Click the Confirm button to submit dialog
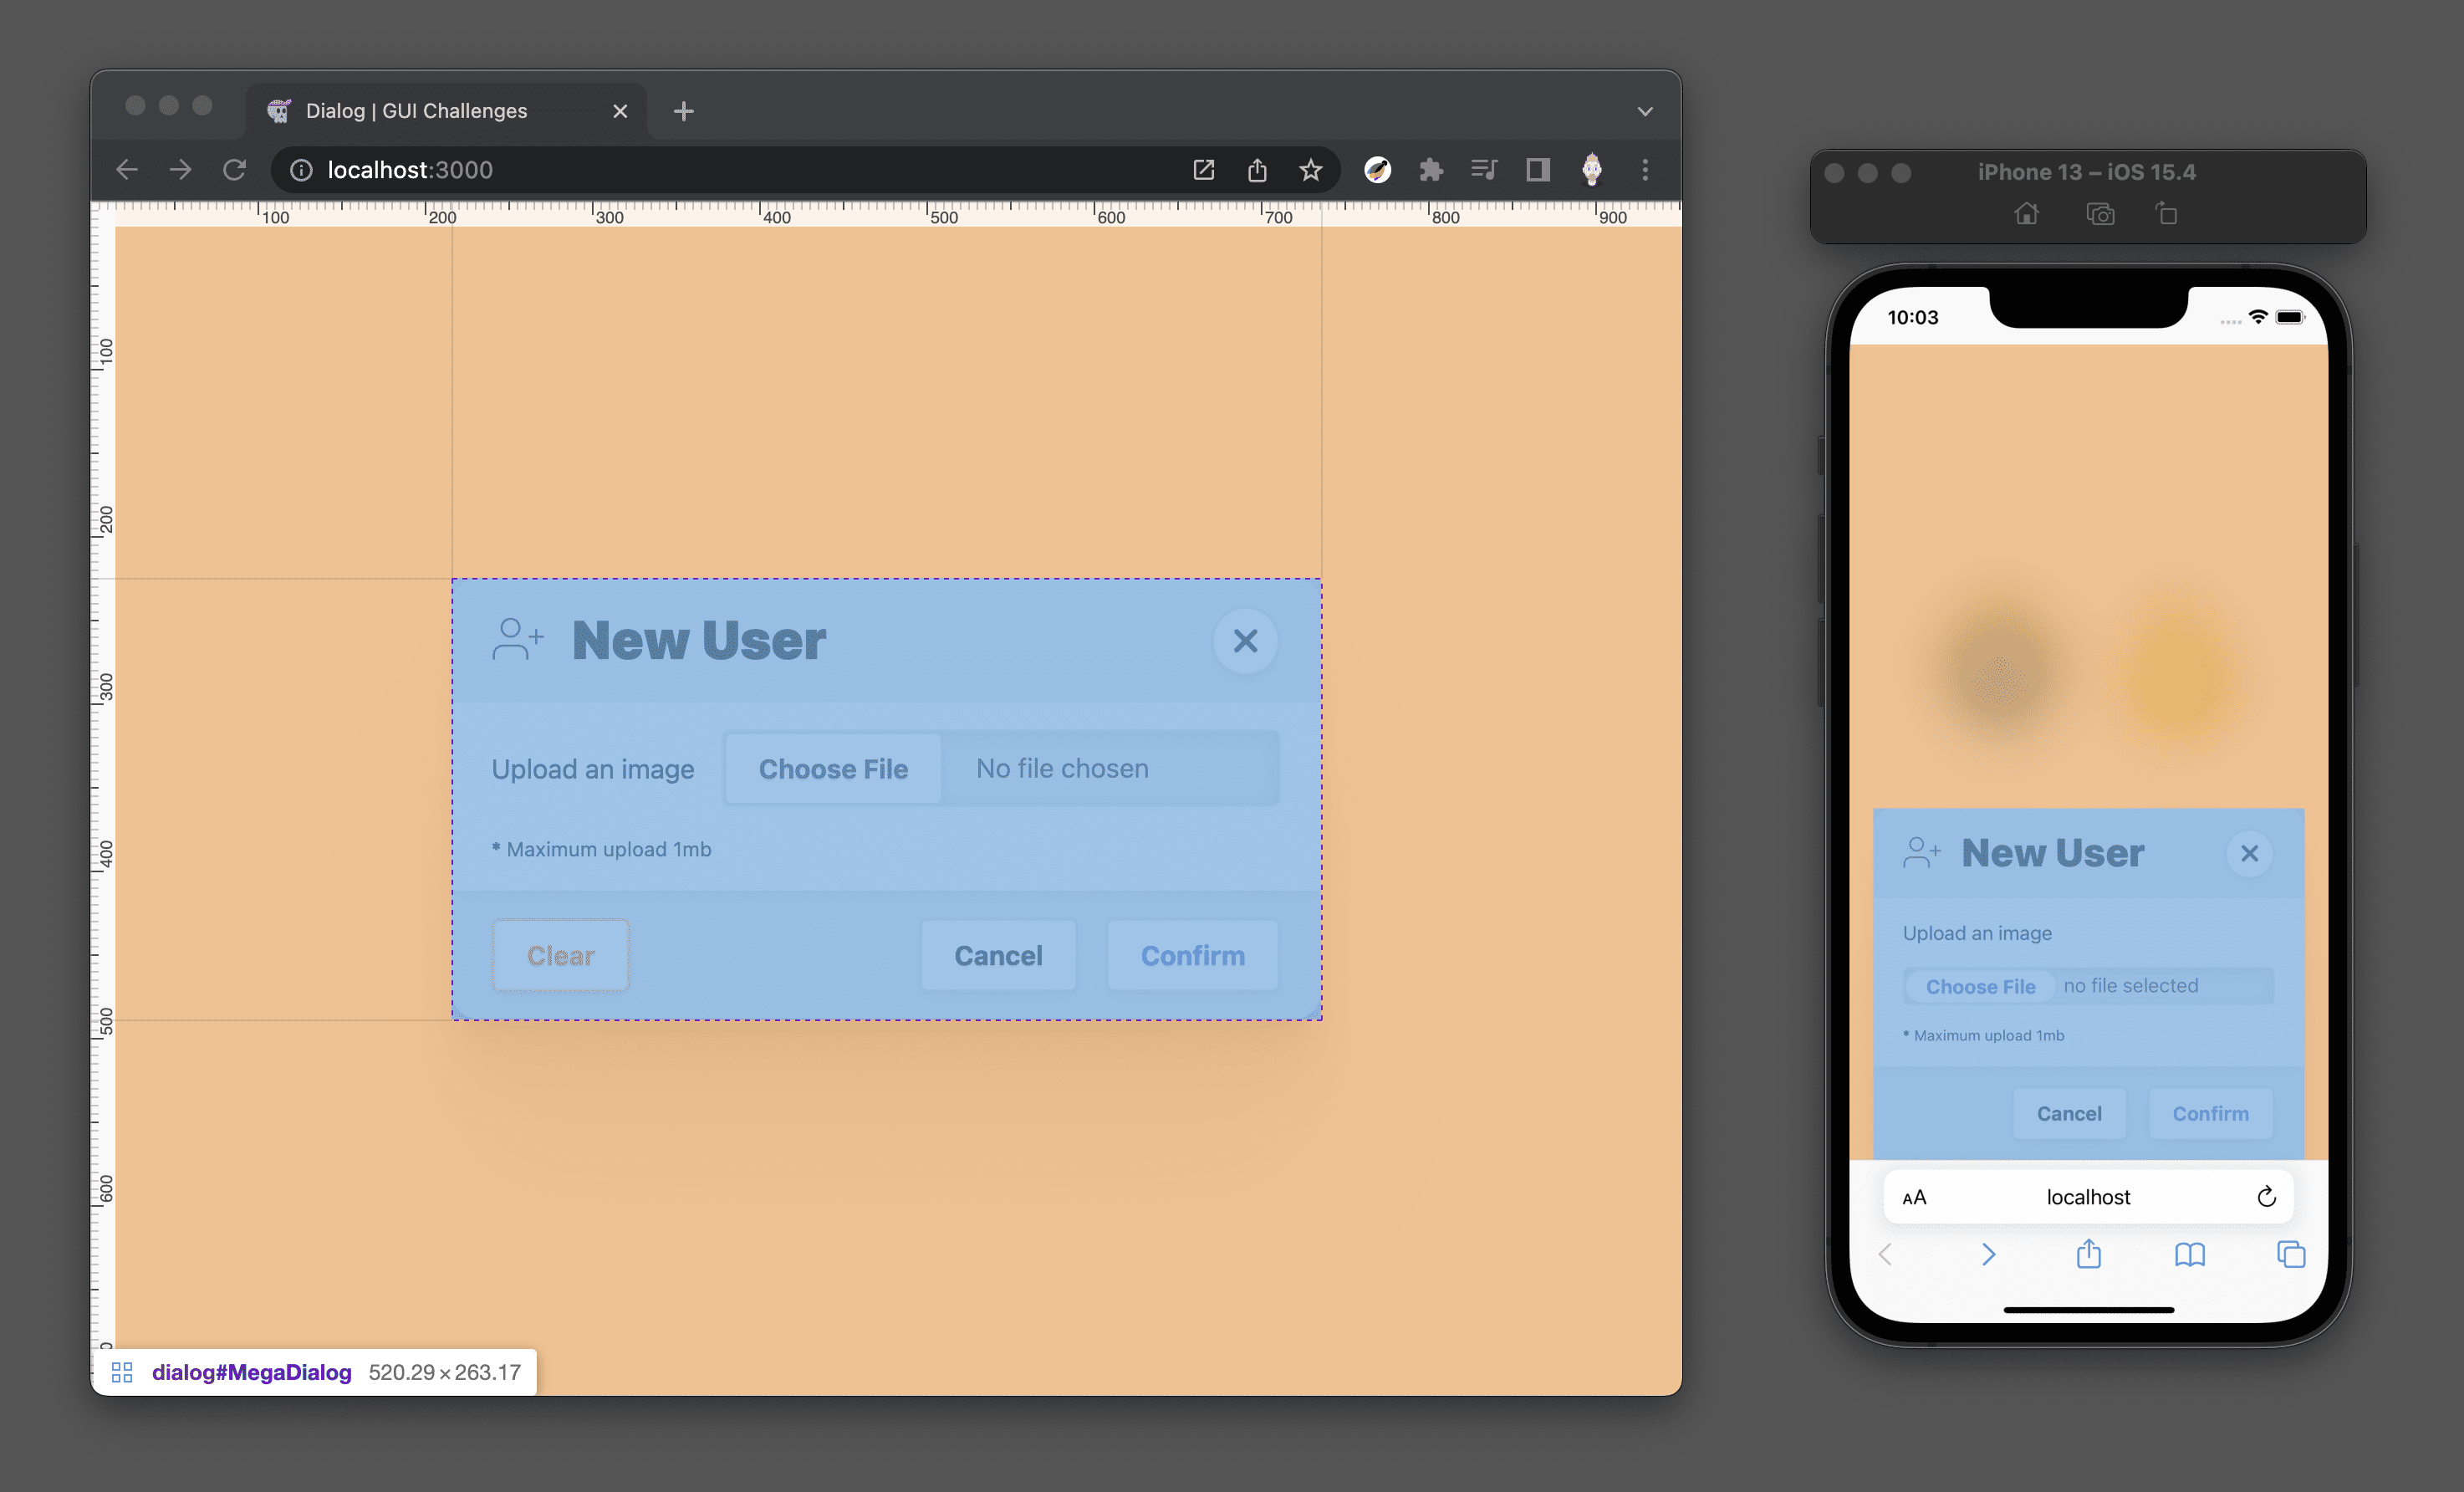This screenshot has height=1492, width=2464. 1193,955
